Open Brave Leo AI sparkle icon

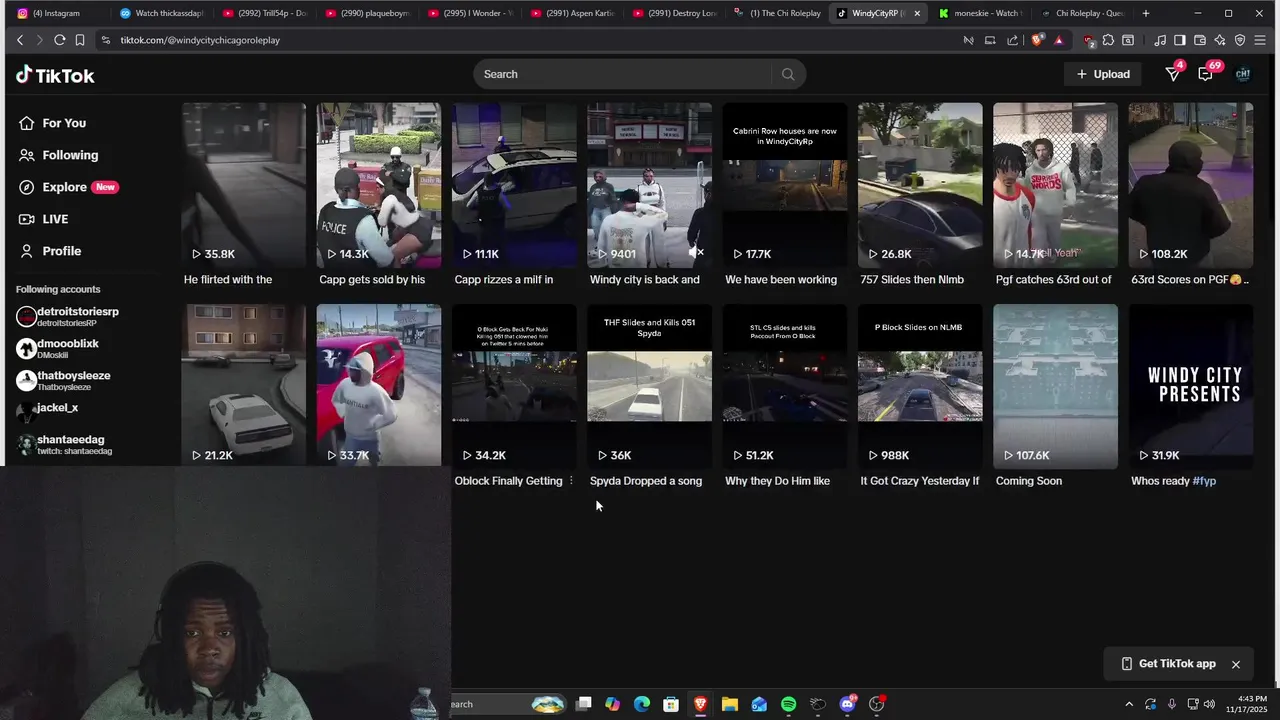[1220, 40]
